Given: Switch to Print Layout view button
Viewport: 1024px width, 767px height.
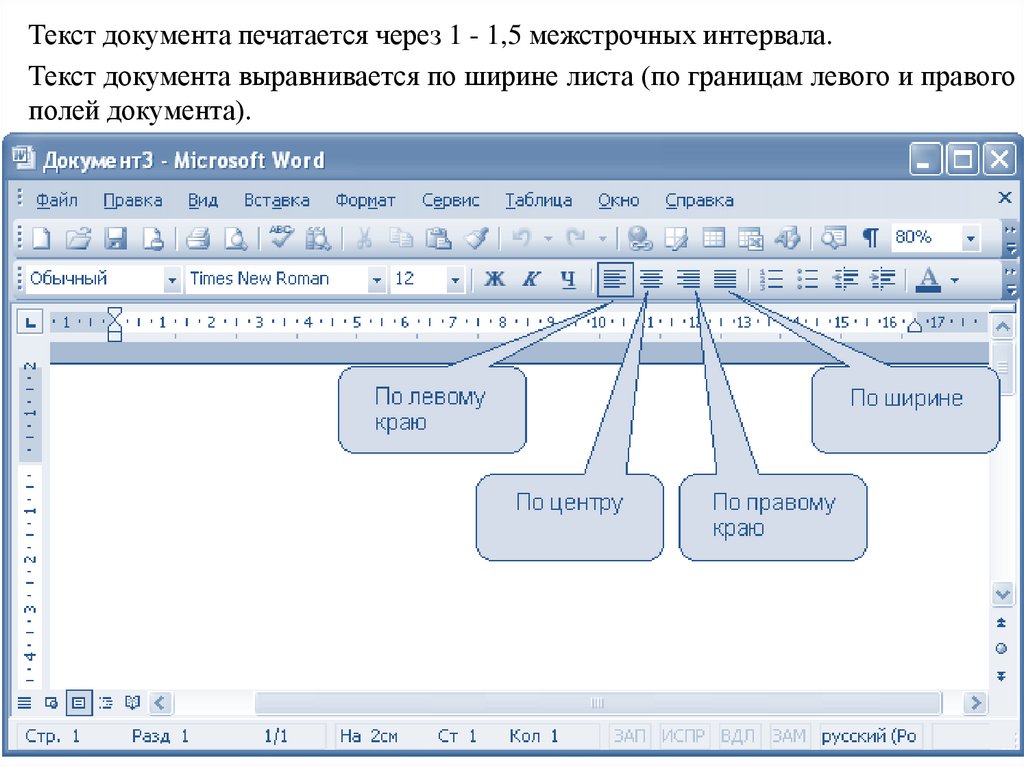Looking at the screenshot, I should click(78, 703).
